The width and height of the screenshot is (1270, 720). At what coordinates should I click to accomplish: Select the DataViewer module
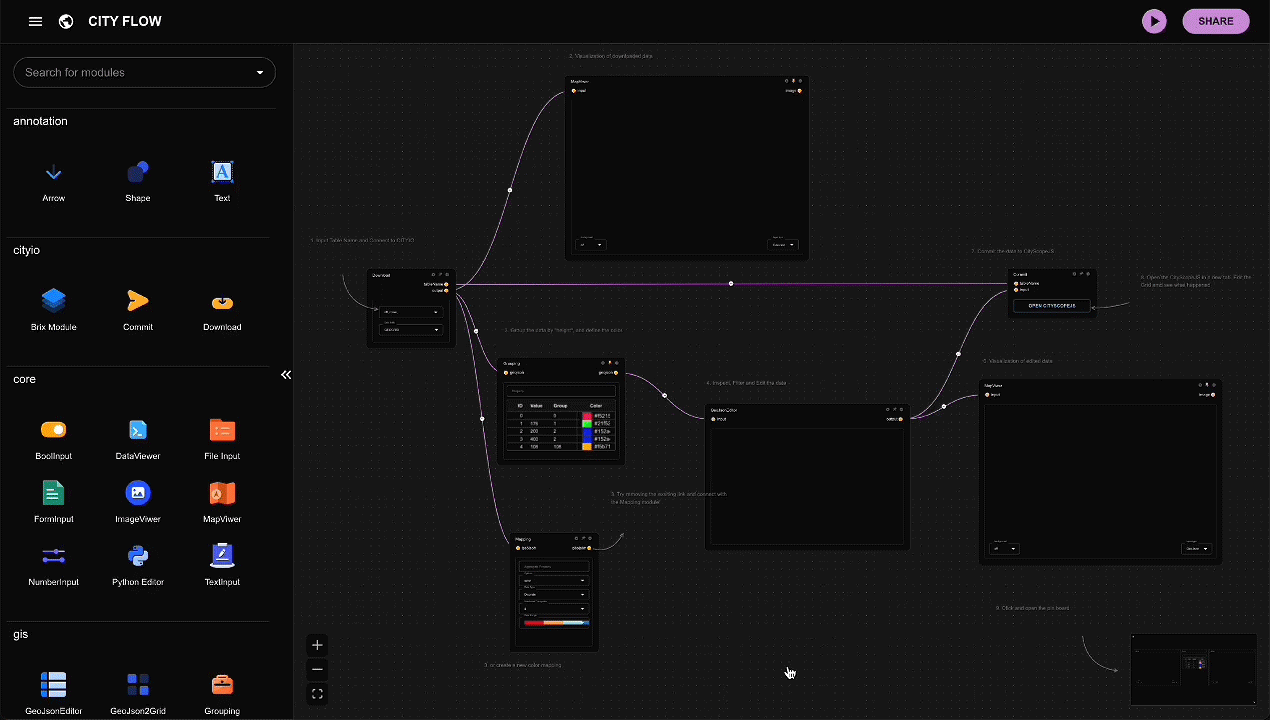(138, 438)
